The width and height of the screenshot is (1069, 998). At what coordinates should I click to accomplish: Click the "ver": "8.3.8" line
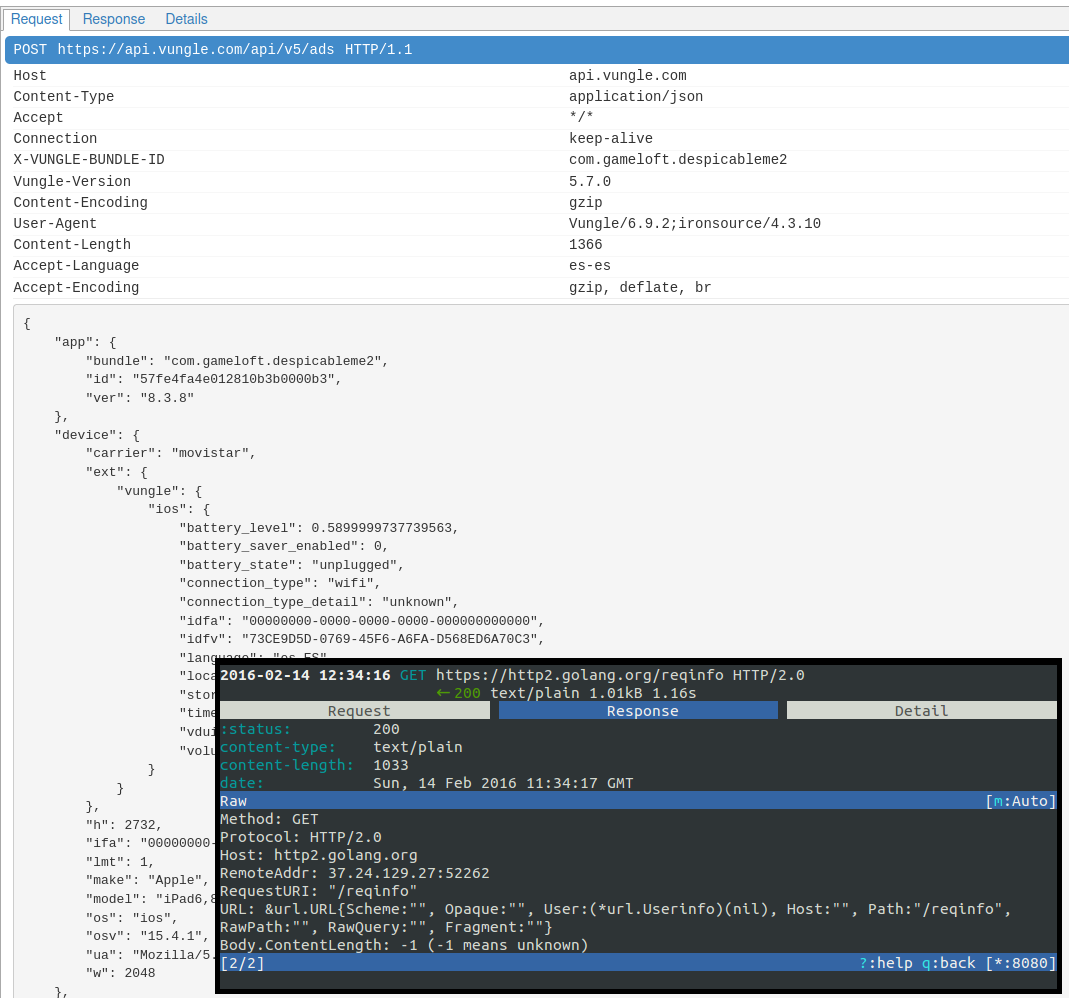[140, 398]
